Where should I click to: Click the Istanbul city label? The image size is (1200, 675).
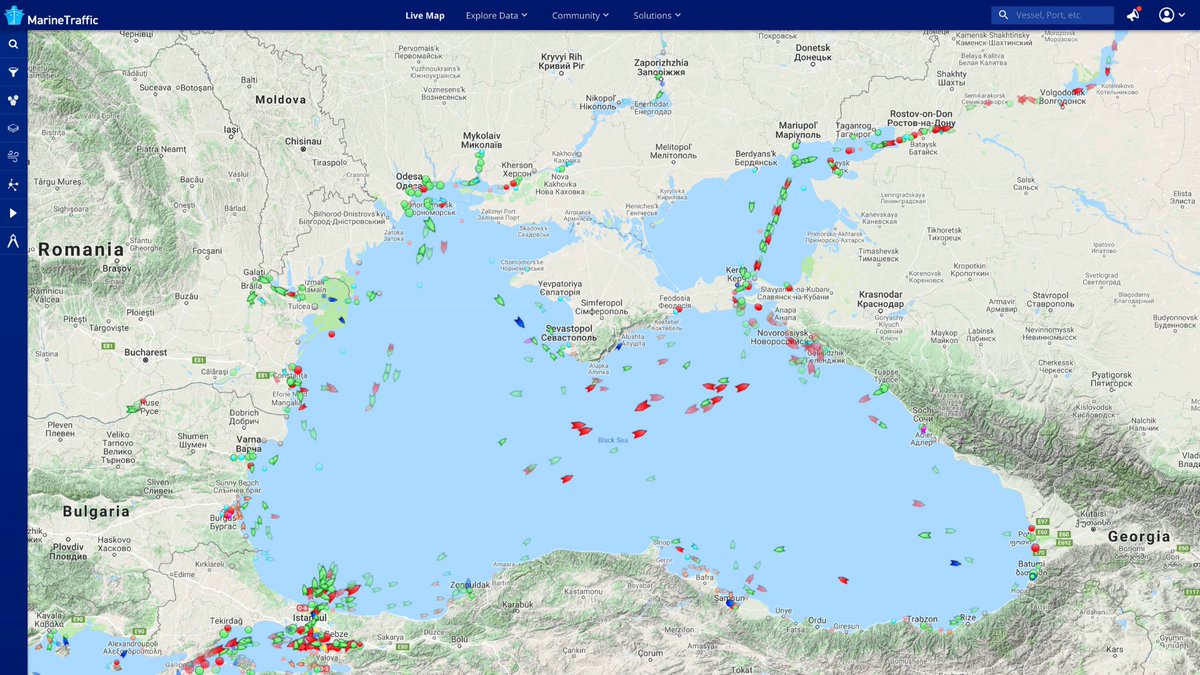pyautogui.click(x=310, y=619)
